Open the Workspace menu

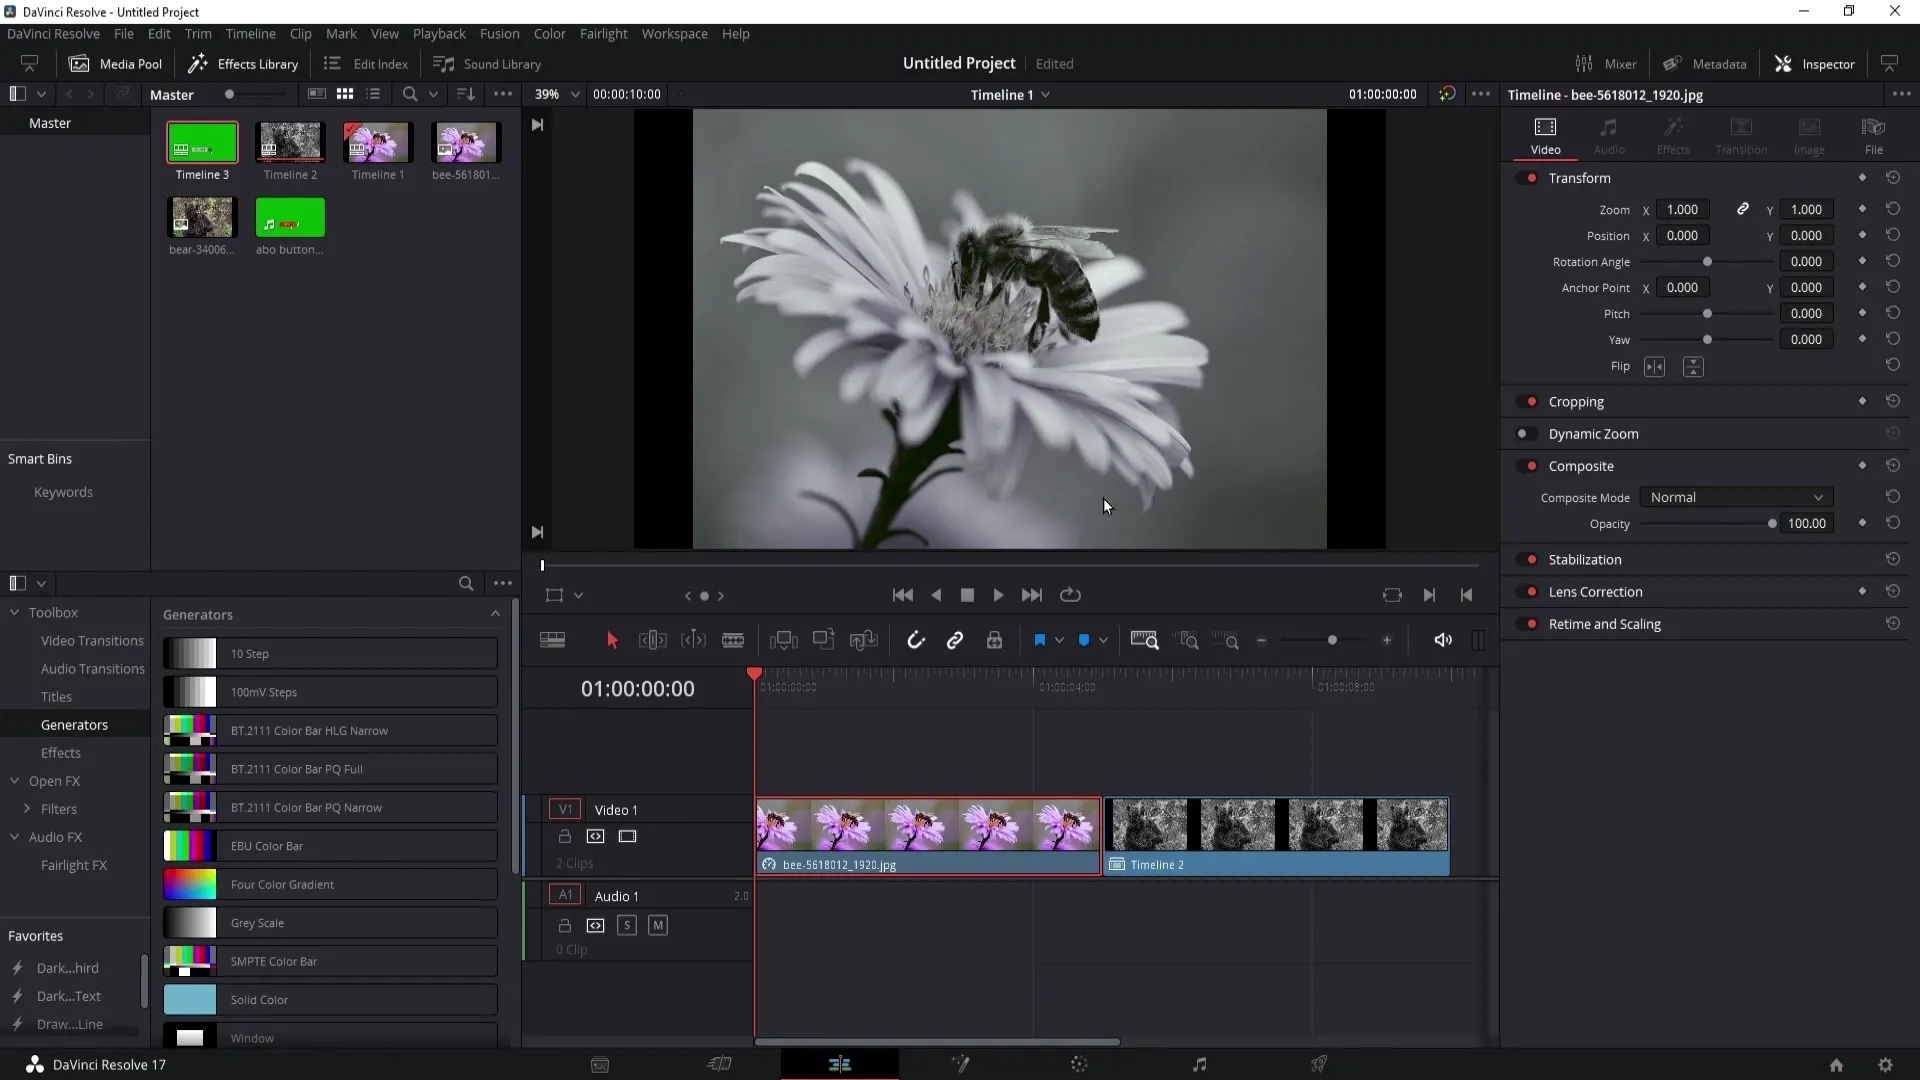click(x=674, y=33)
